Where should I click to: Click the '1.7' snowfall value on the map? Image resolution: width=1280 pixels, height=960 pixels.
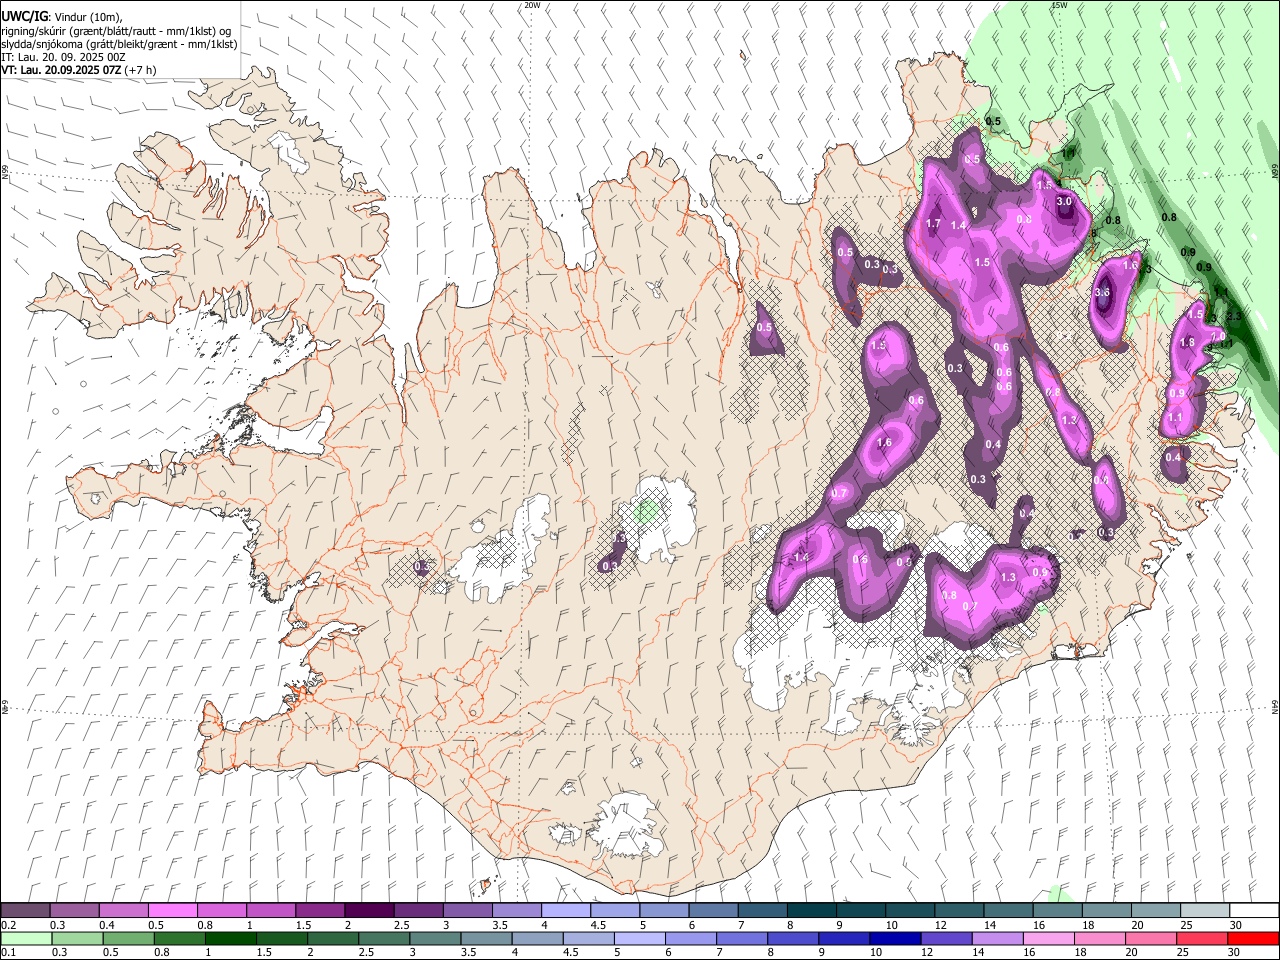(x=934, y=223)
